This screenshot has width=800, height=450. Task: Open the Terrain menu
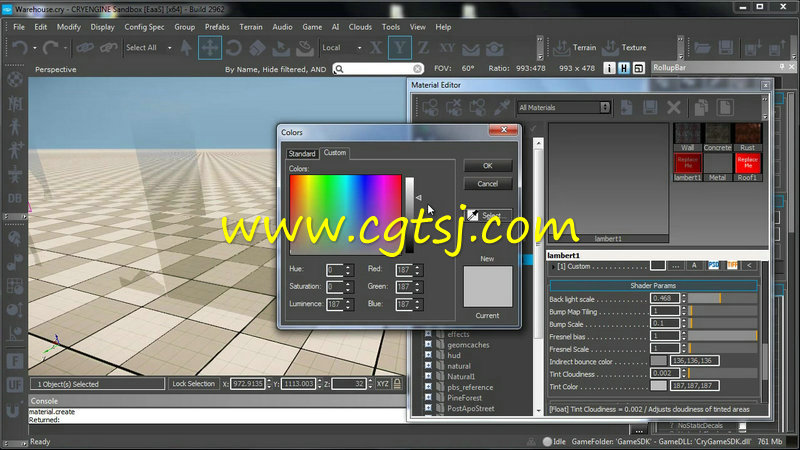pos(251,27)
